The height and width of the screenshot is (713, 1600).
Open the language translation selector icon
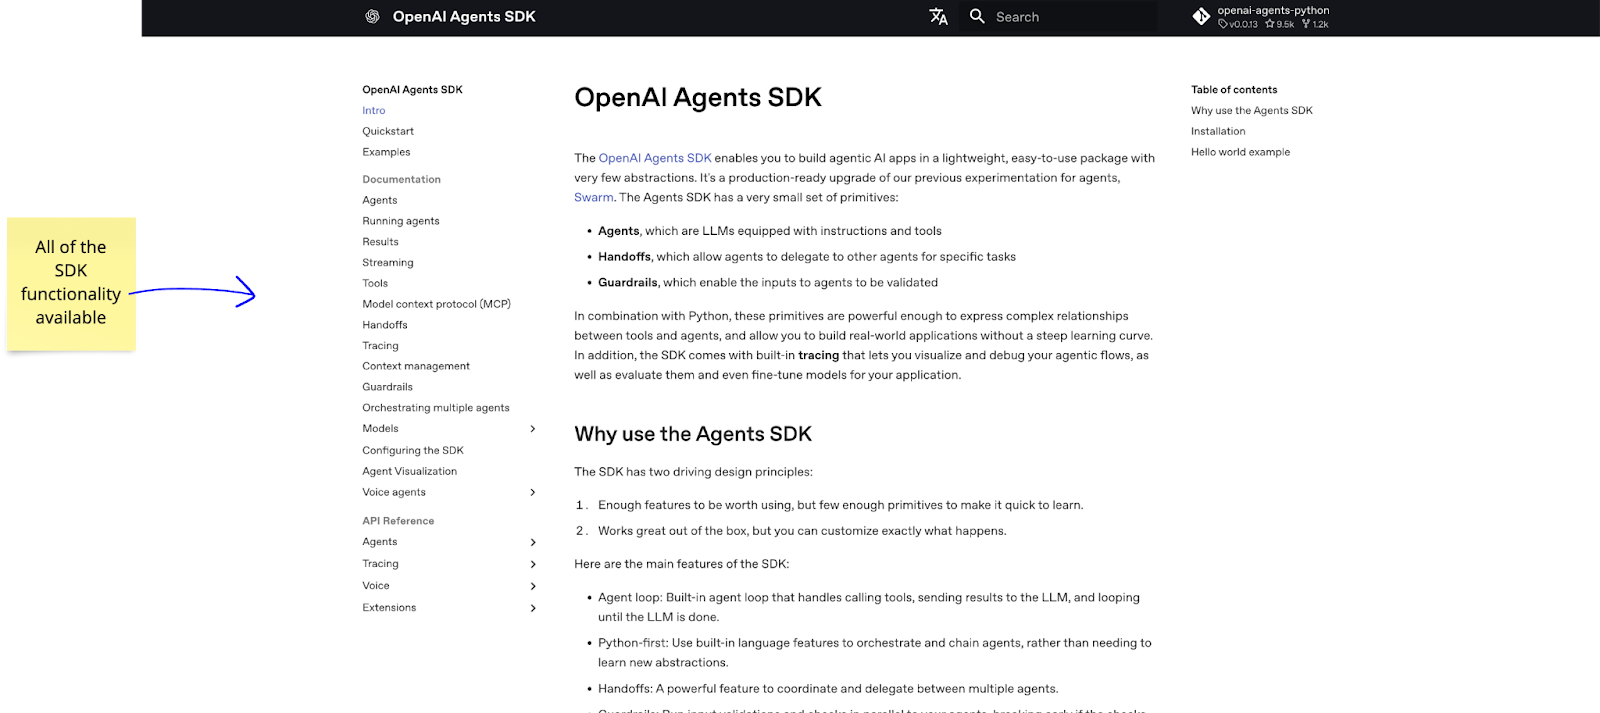tap(938, 17)
